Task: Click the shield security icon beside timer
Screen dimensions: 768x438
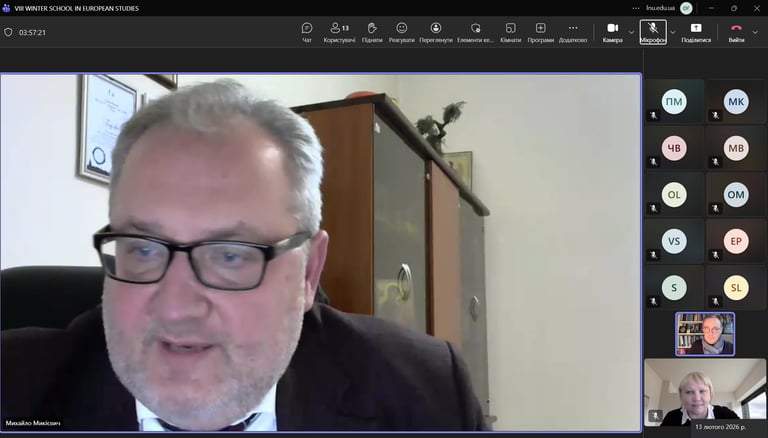Action: [x=8, y=32]
